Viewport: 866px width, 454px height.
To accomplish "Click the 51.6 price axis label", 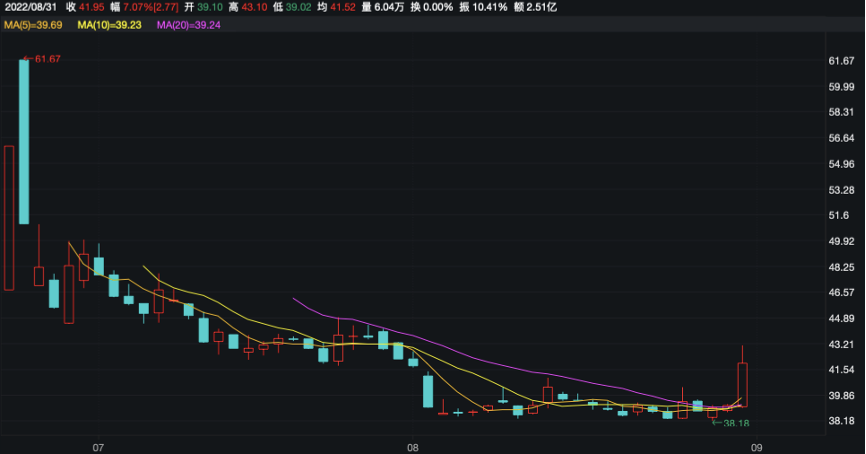I will pyautogui.click(x=839, y=215).
